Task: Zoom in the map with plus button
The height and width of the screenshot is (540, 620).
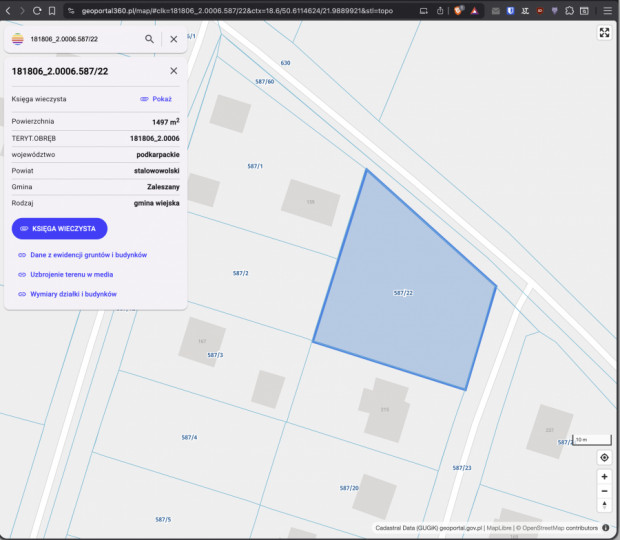Action: tap(604, 477)
